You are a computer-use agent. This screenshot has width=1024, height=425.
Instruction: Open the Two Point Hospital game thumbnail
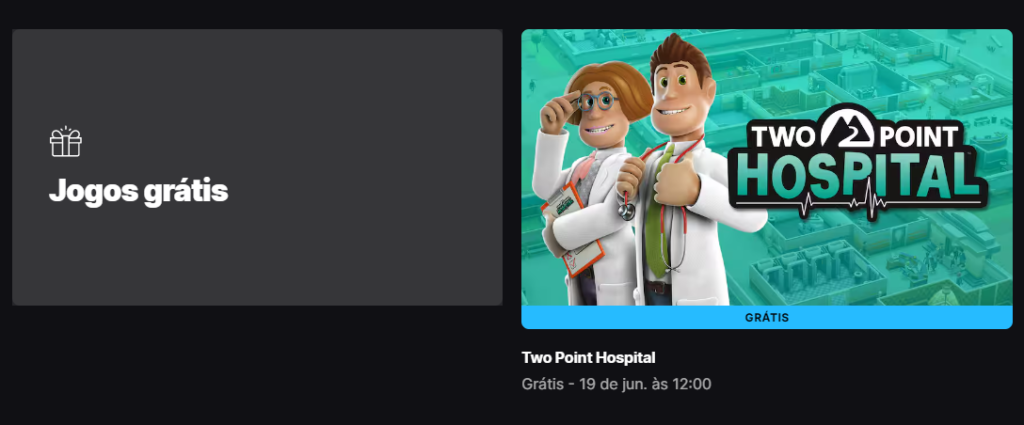pos(767,167)
